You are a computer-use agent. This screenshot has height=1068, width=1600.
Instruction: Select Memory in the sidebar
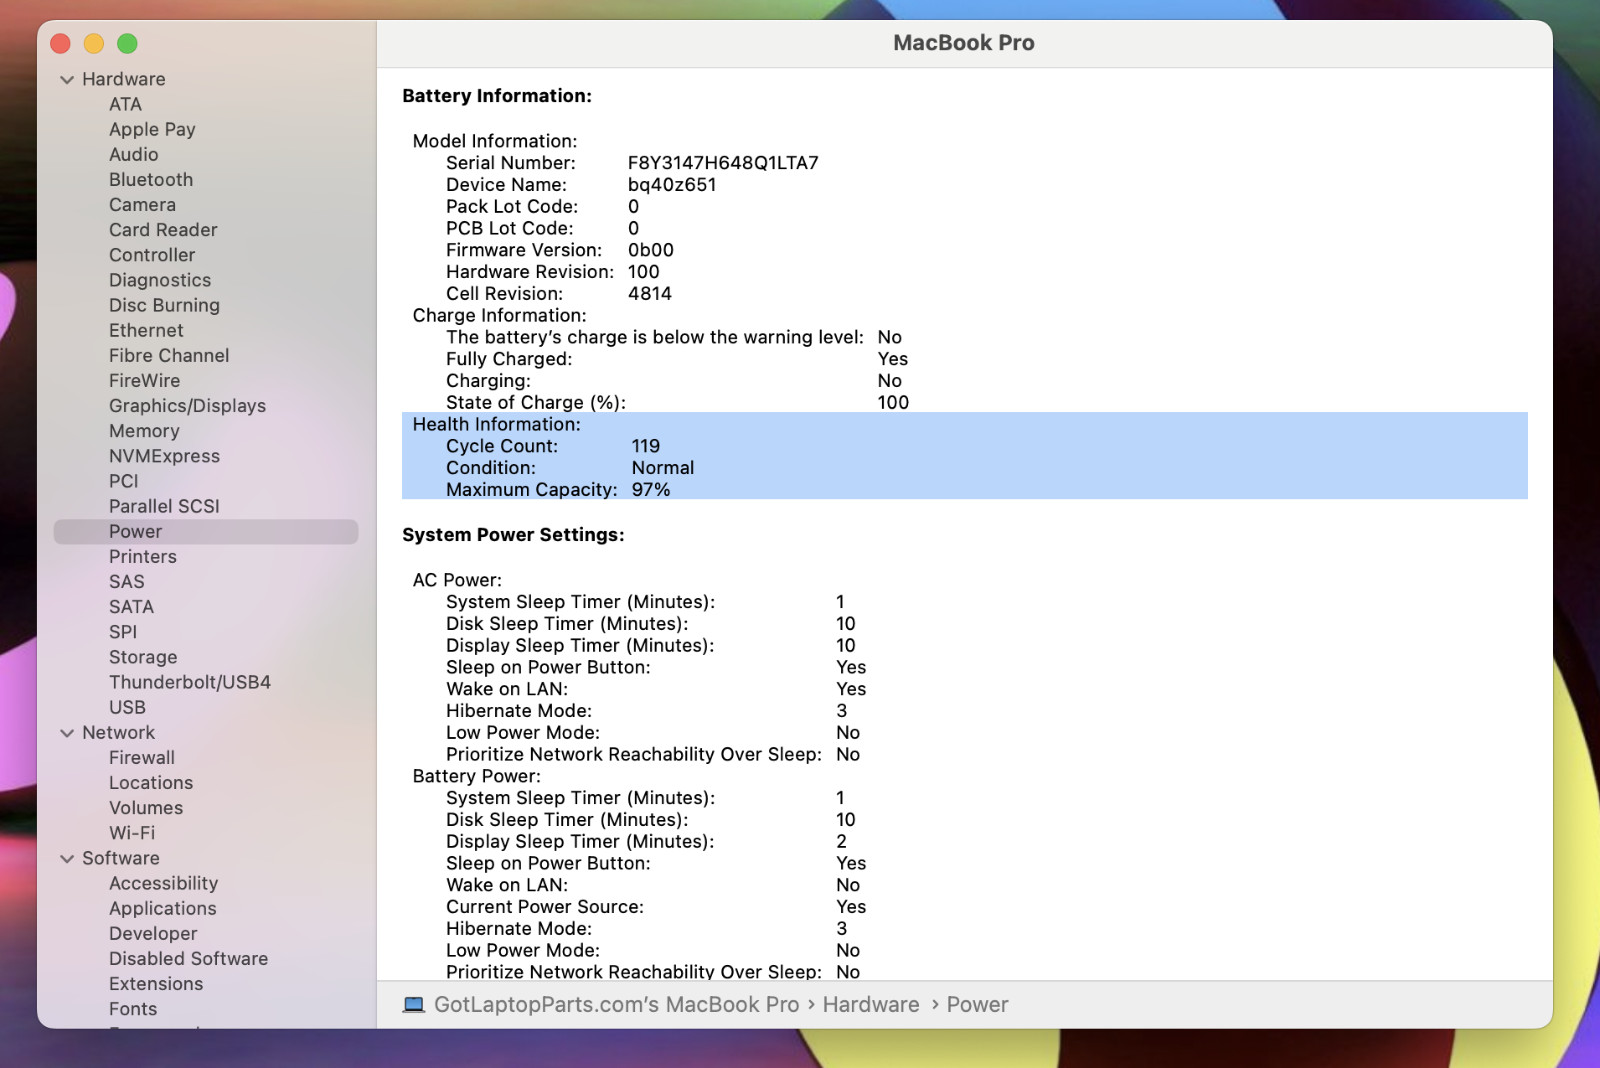click(144, 431)
